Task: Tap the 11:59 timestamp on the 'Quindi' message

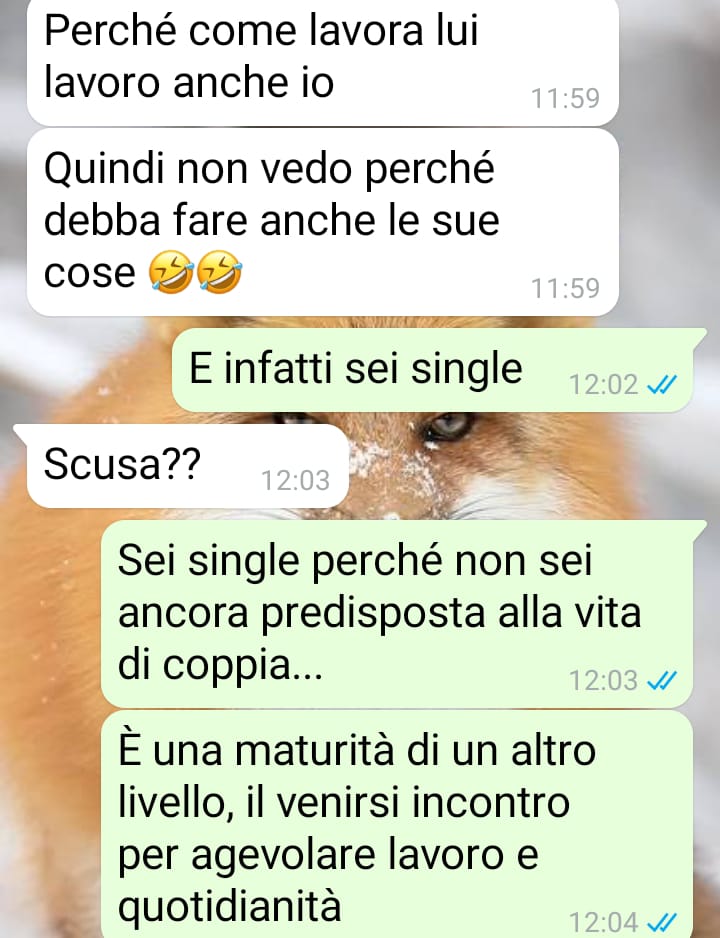Action: tap(565, 288)
